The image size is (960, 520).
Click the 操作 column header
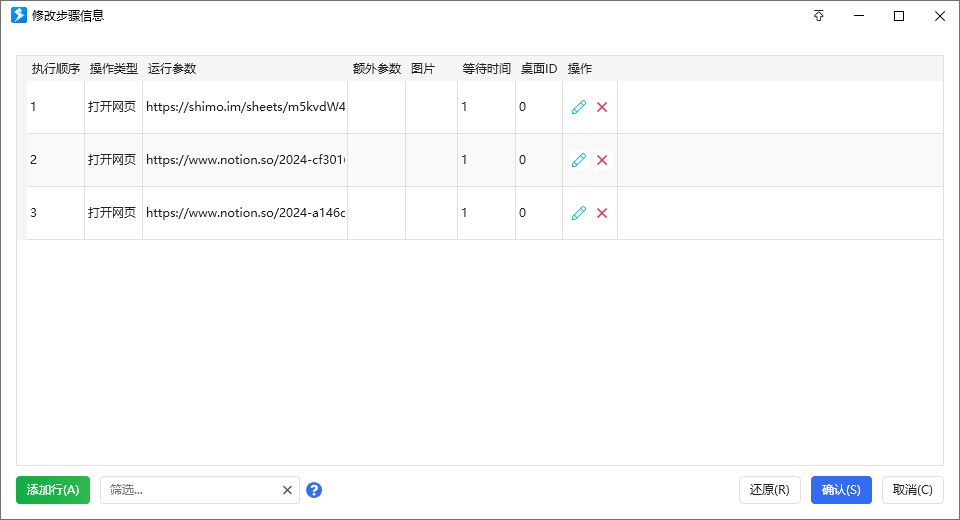point(579,69)
